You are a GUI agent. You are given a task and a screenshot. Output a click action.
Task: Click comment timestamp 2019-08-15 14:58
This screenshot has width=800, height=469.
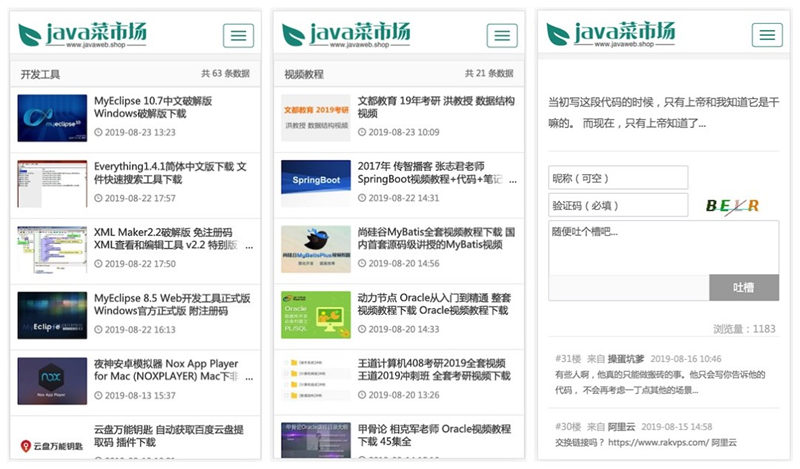pos(677,427)
